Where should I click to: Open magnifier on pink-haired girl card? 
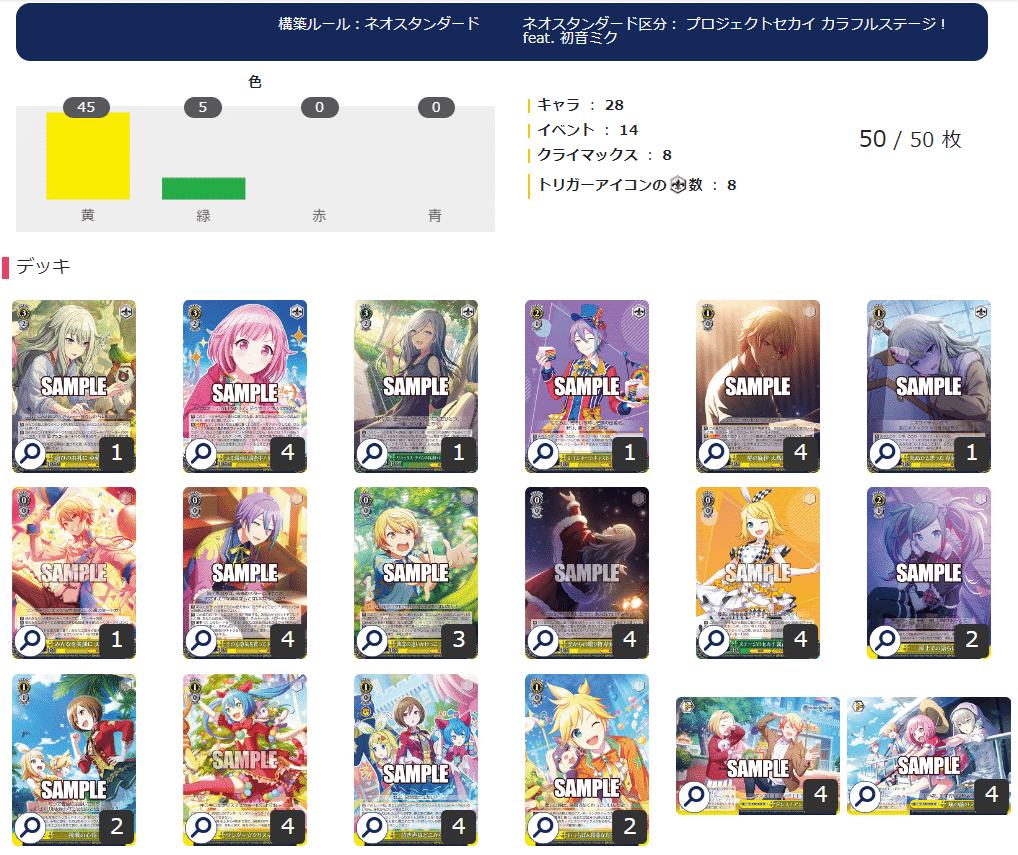(x=201, y=454)
